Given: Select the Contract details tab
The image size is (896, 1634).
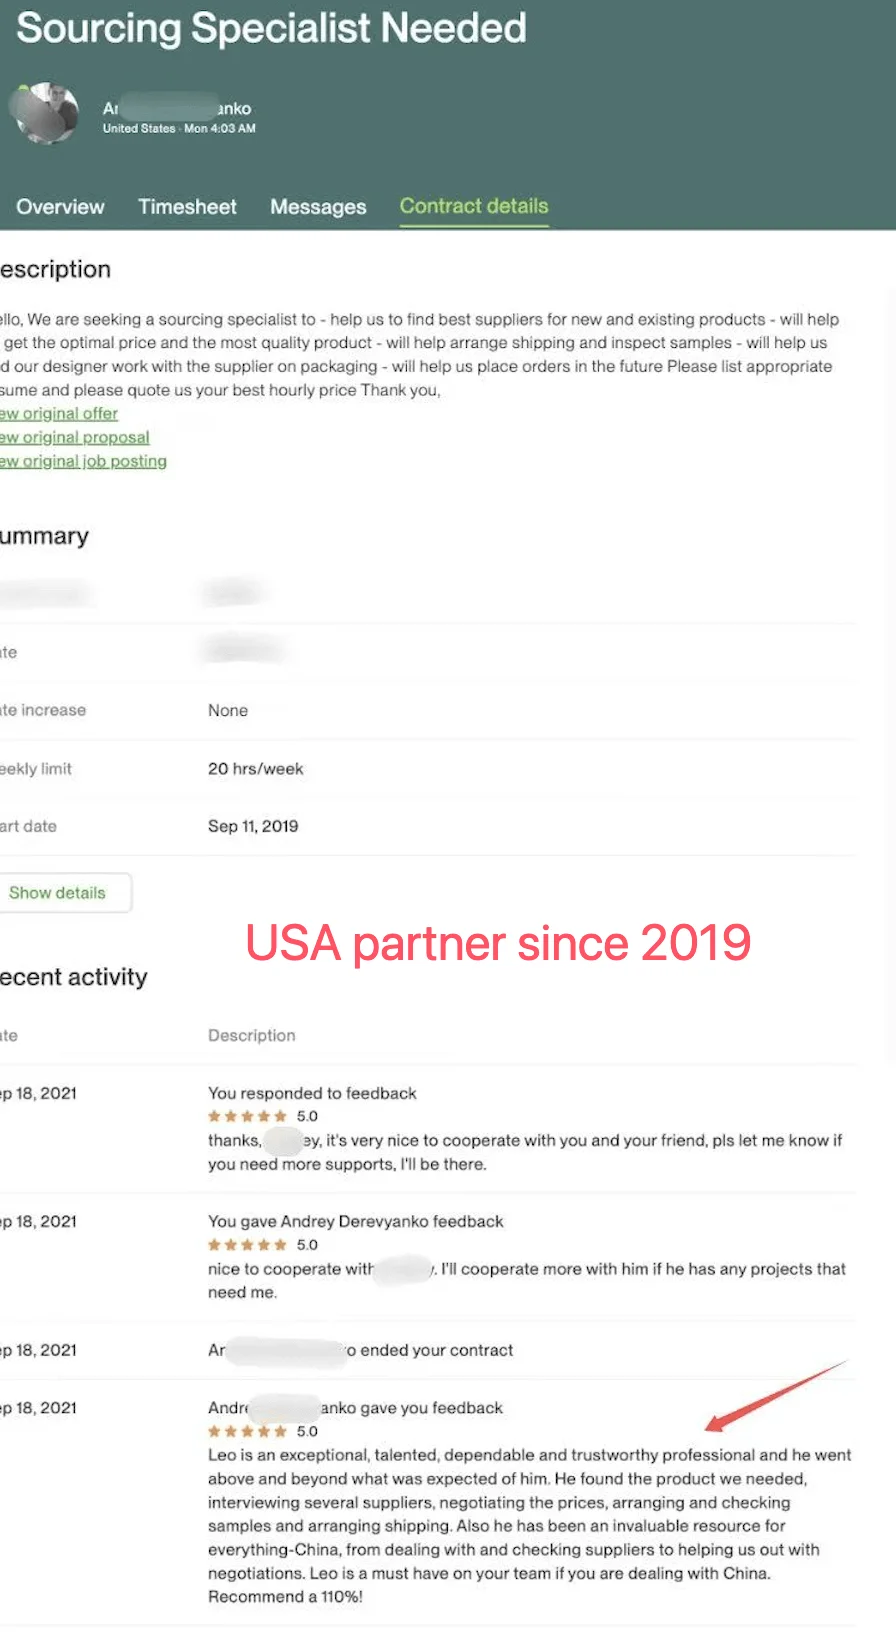Looking at the screenshot, I should pos(474,206).
